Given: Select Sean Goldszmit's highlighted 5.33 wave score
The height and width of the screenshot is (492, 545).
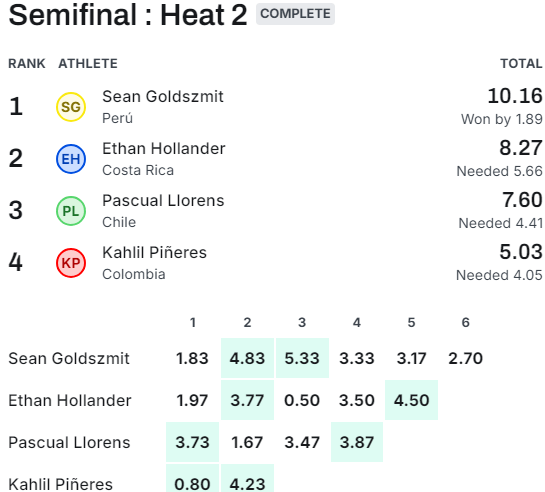Looking at the screenshot, I should point(302,358).
